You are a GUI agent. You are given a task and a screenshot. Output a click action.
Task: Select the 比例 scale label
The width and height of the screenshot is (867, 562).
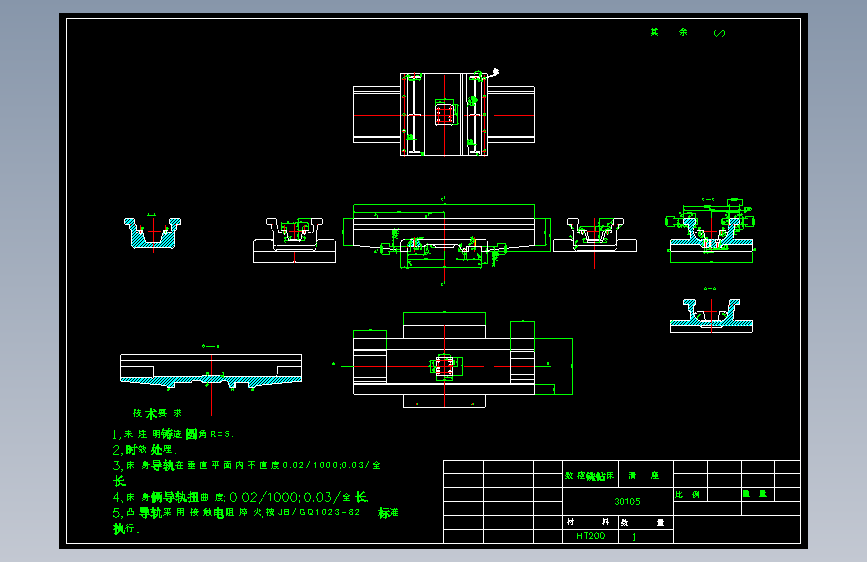[687, 495]
